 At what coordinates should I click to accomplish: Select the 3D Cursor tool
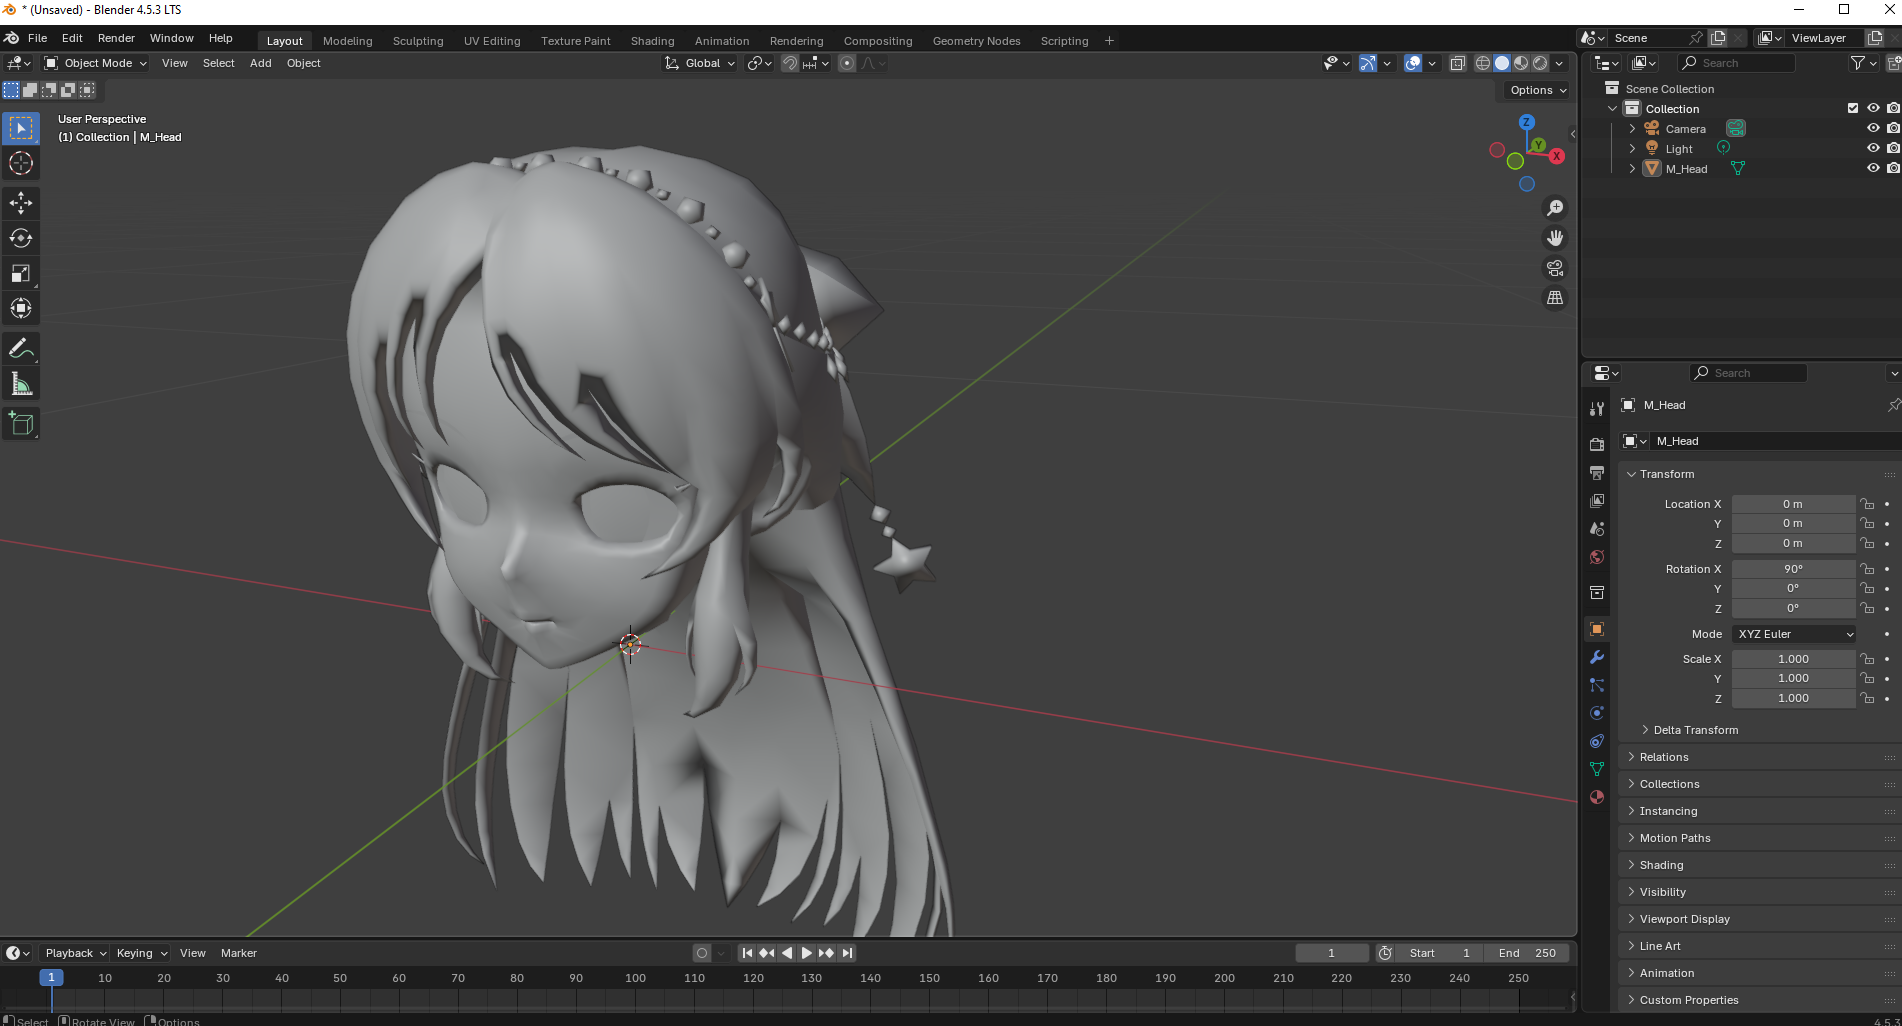click(21, 163)
